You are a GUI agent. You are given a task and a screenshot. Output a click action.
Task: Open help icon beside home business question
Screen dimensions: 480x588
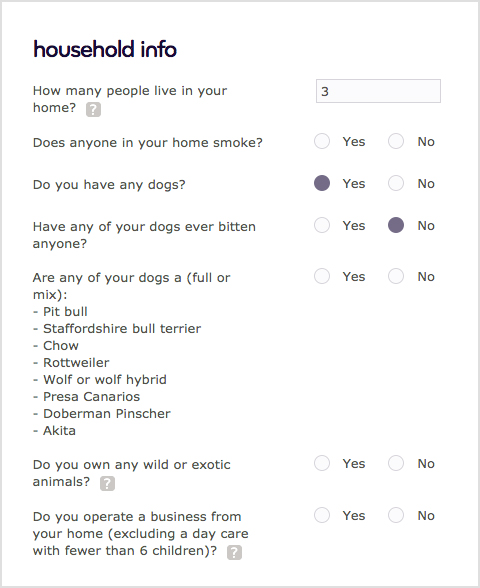click(234, 552)
